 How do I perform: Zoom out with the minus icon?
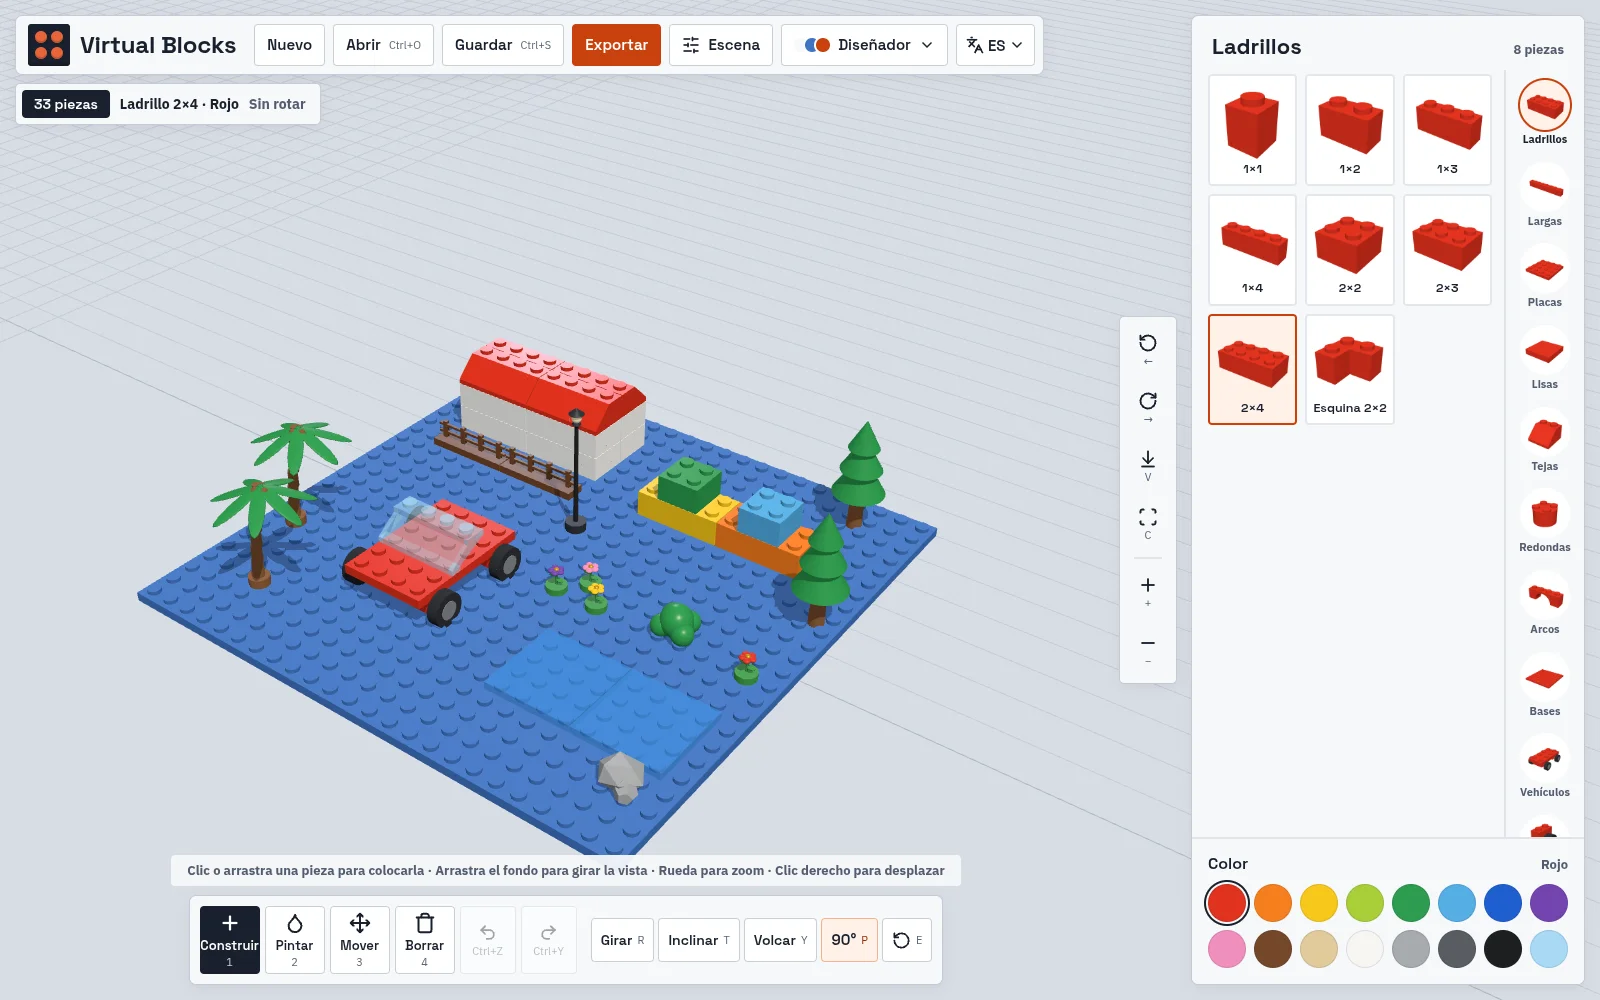tap(1148, 649)
